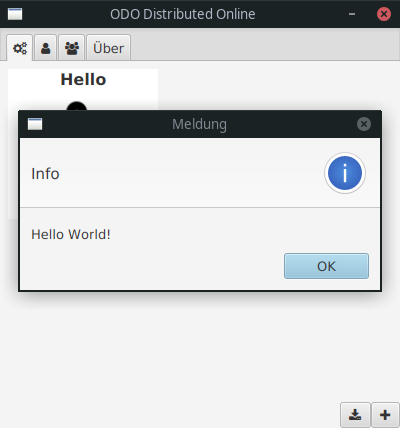Click the bold Hello heading
The width and height of the screenshot is (400, 428).
coord(83,80)
